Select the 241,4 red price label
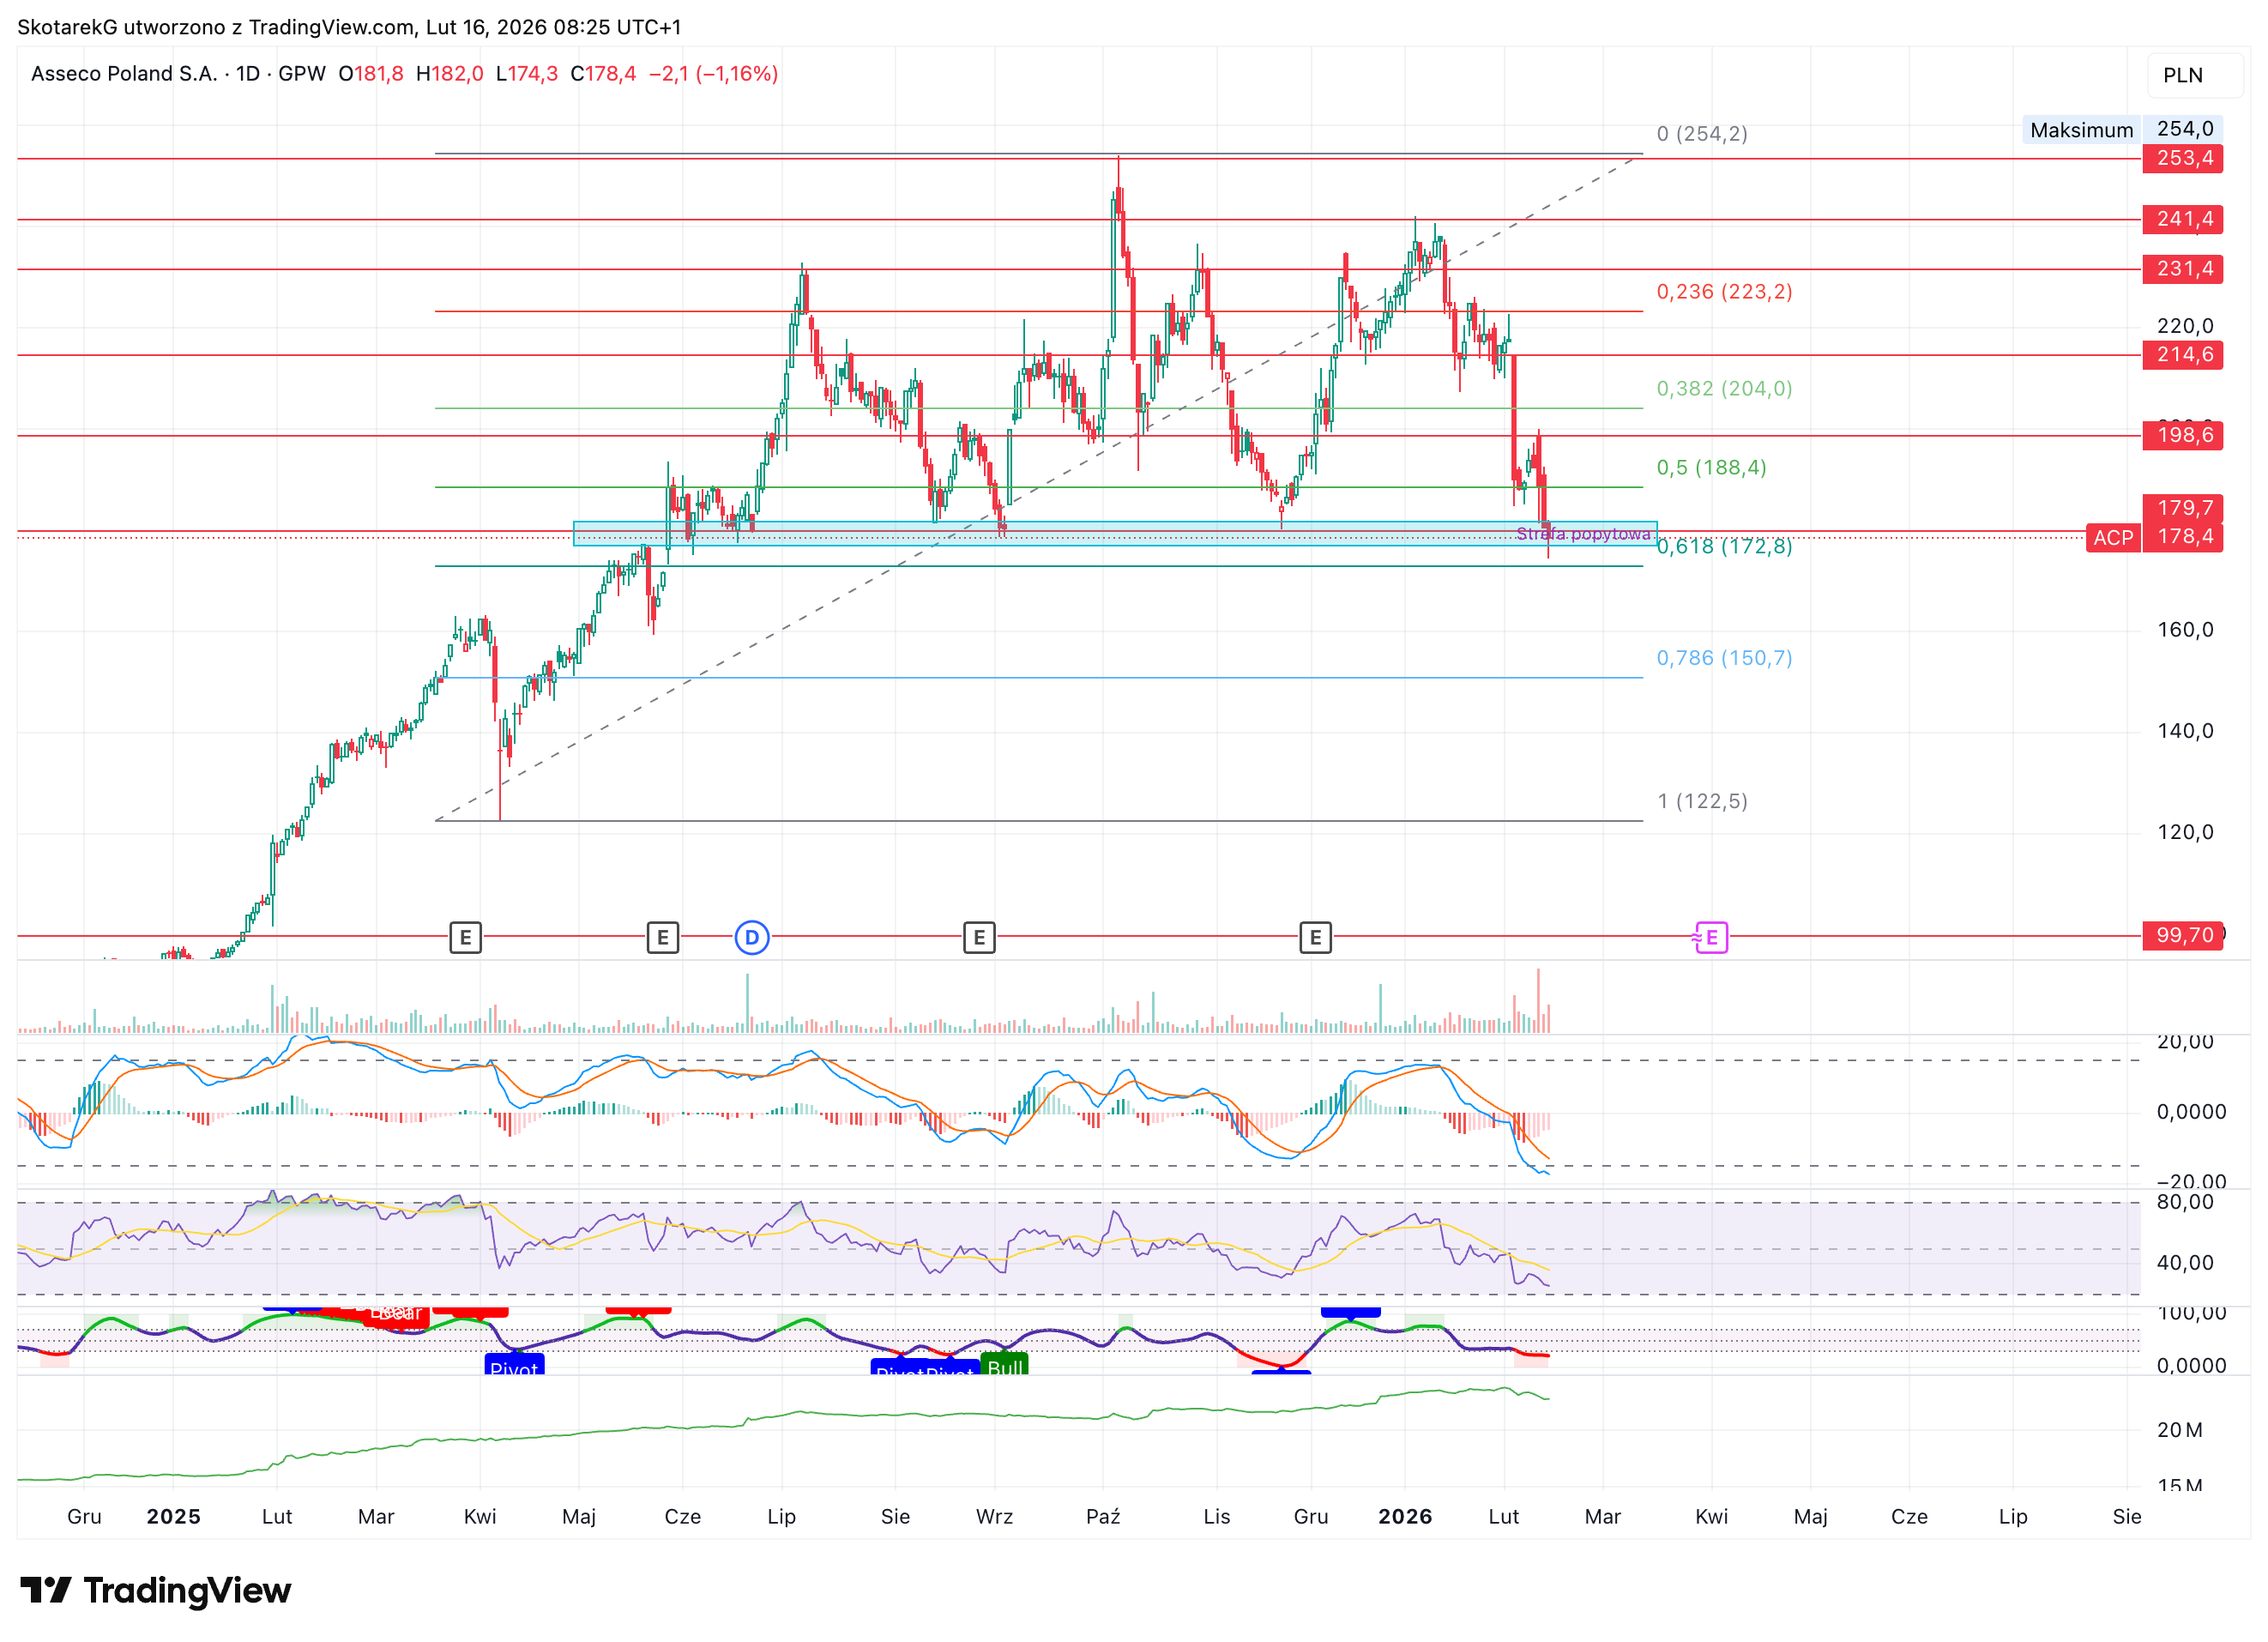2268x1642 pixels. [x=2183, y=219]
